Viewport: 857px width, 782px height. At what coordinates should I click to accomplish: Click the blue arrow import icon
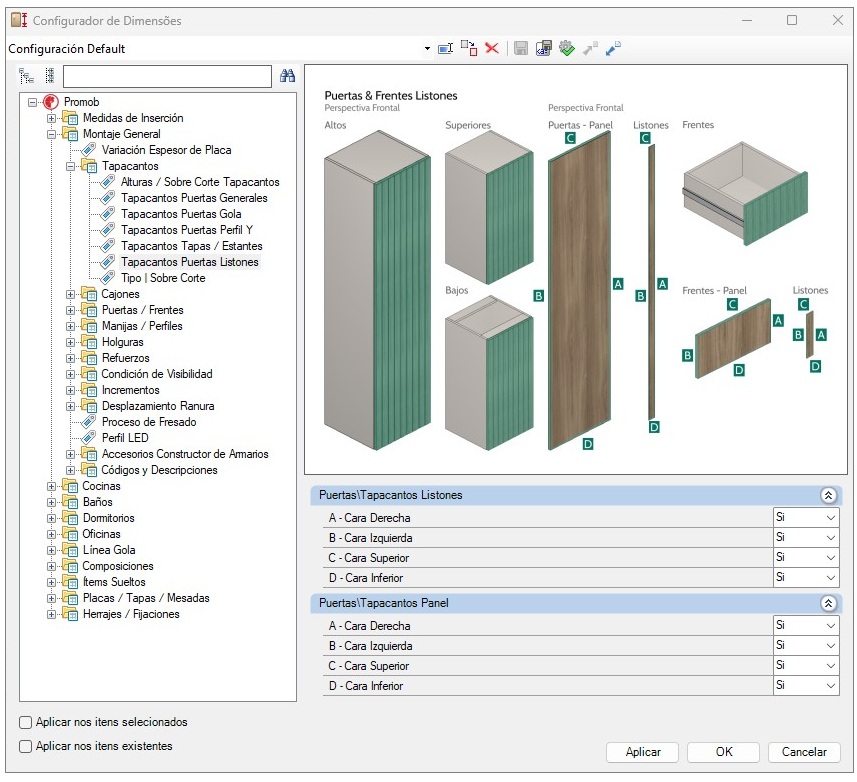coord(614,48)
